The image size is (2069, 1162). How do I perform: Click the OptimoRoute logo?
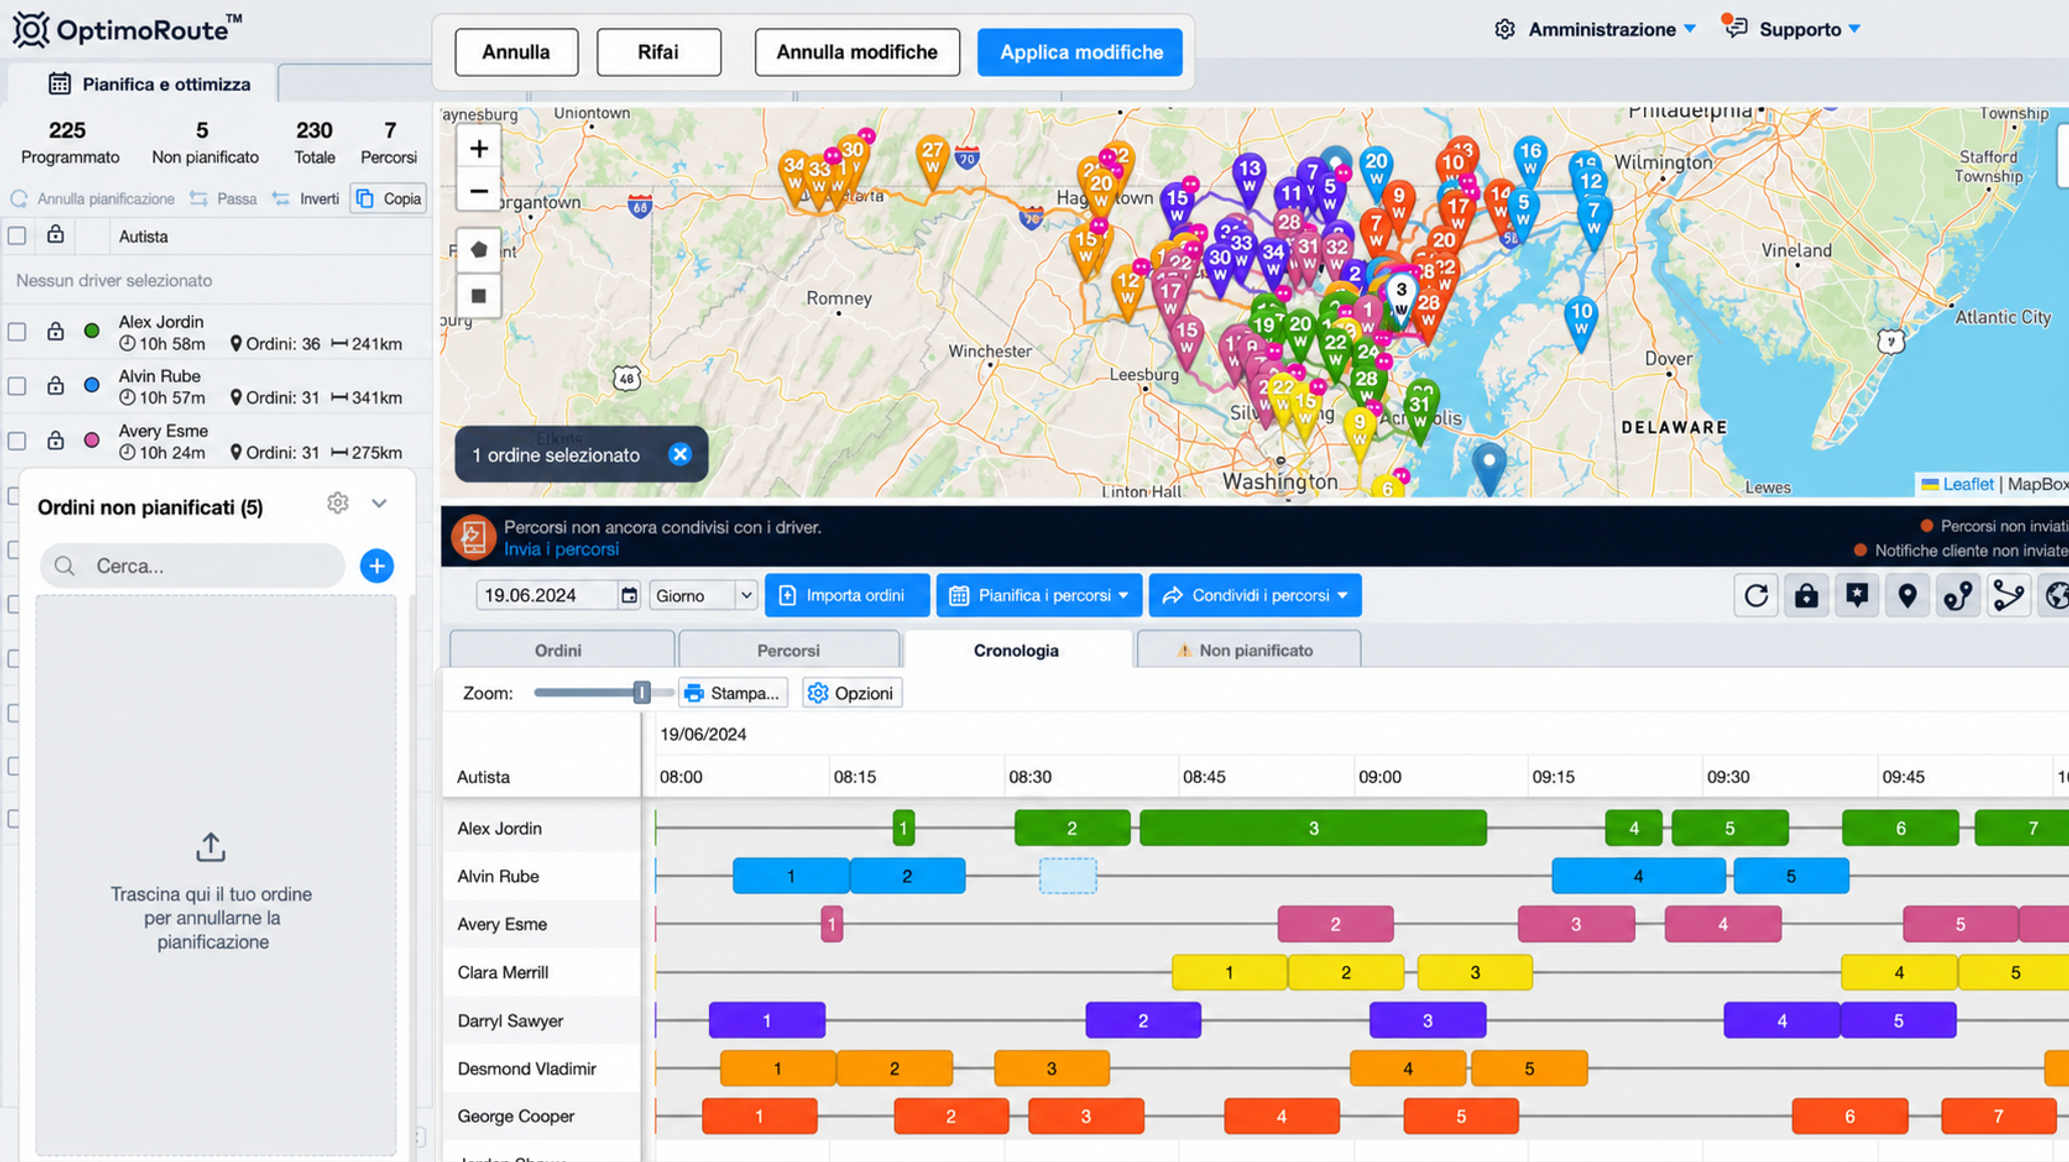pyautogui.click(x=127, y=29)
